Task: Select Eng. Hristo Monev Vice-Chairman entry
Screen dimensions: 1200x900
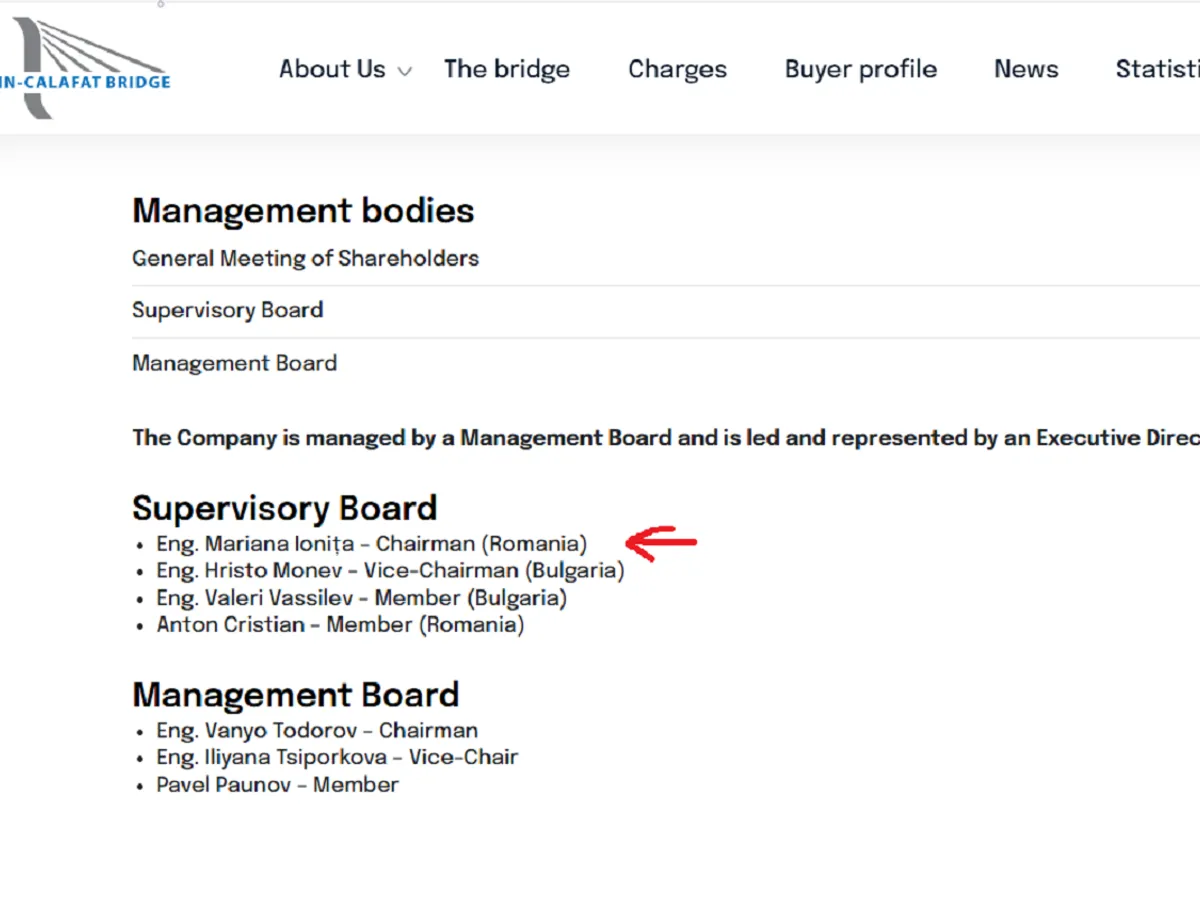Action: tap(390, 571)
